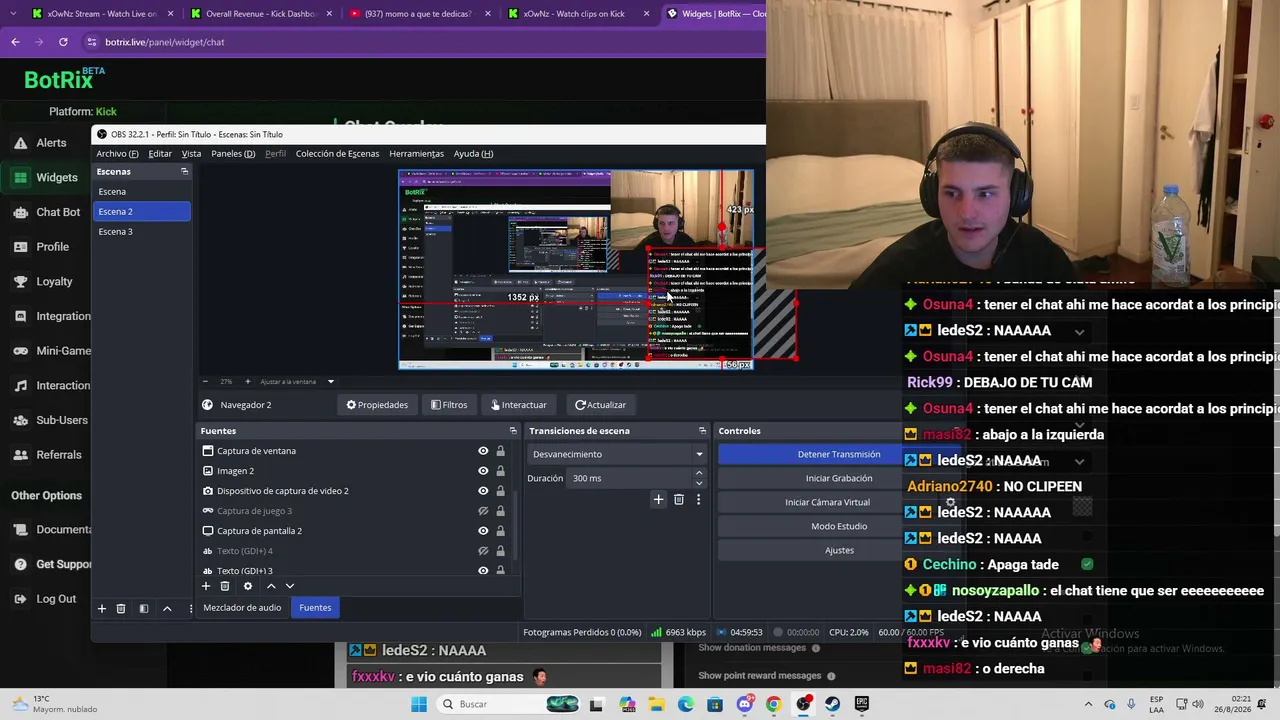
Task: Reload the browser page
Action: pos(63,42)
